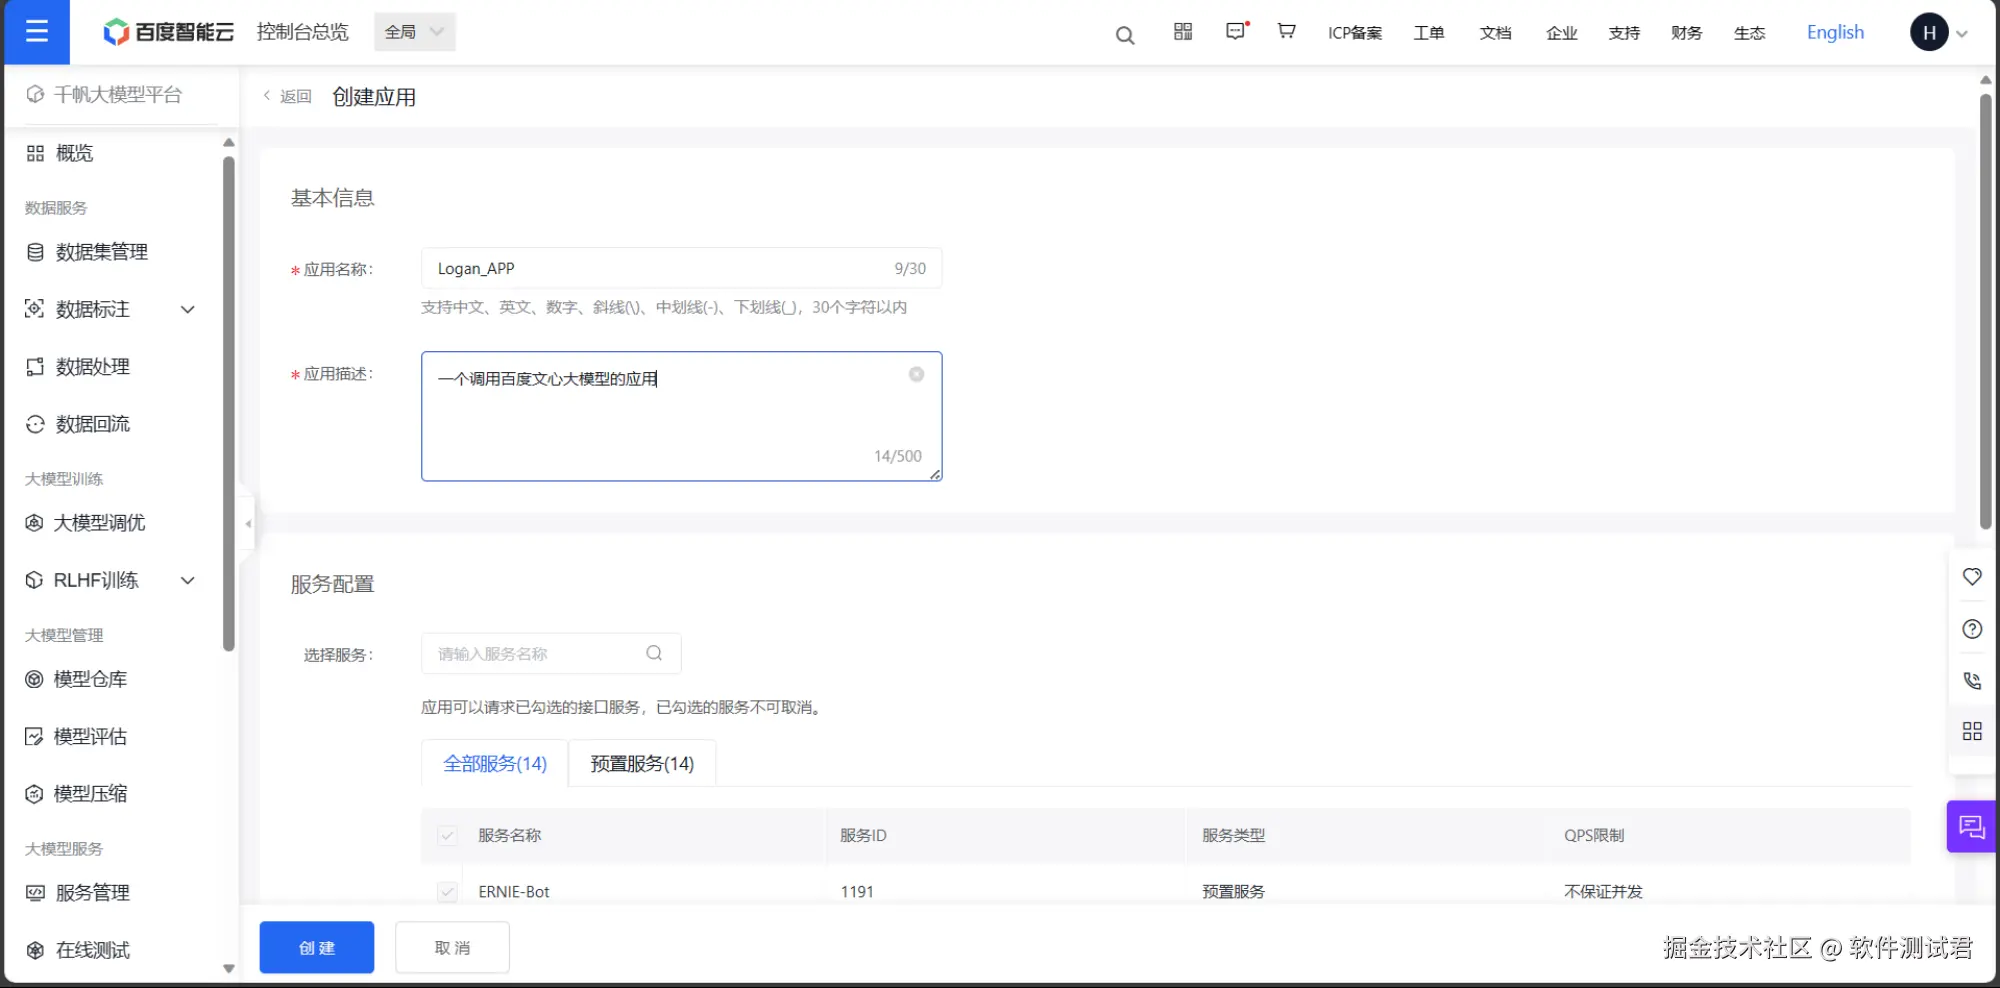This screenshot has height=988, width=2000.
Task: Click the 概览 overview icon in the sidebar
Action: click(x=35, y=153)
